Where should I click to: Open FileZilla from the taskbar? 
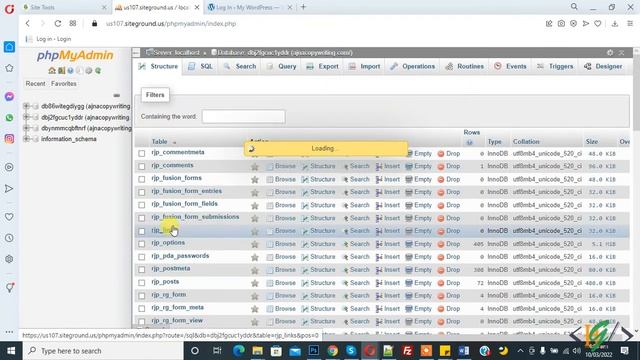point(407,351)
